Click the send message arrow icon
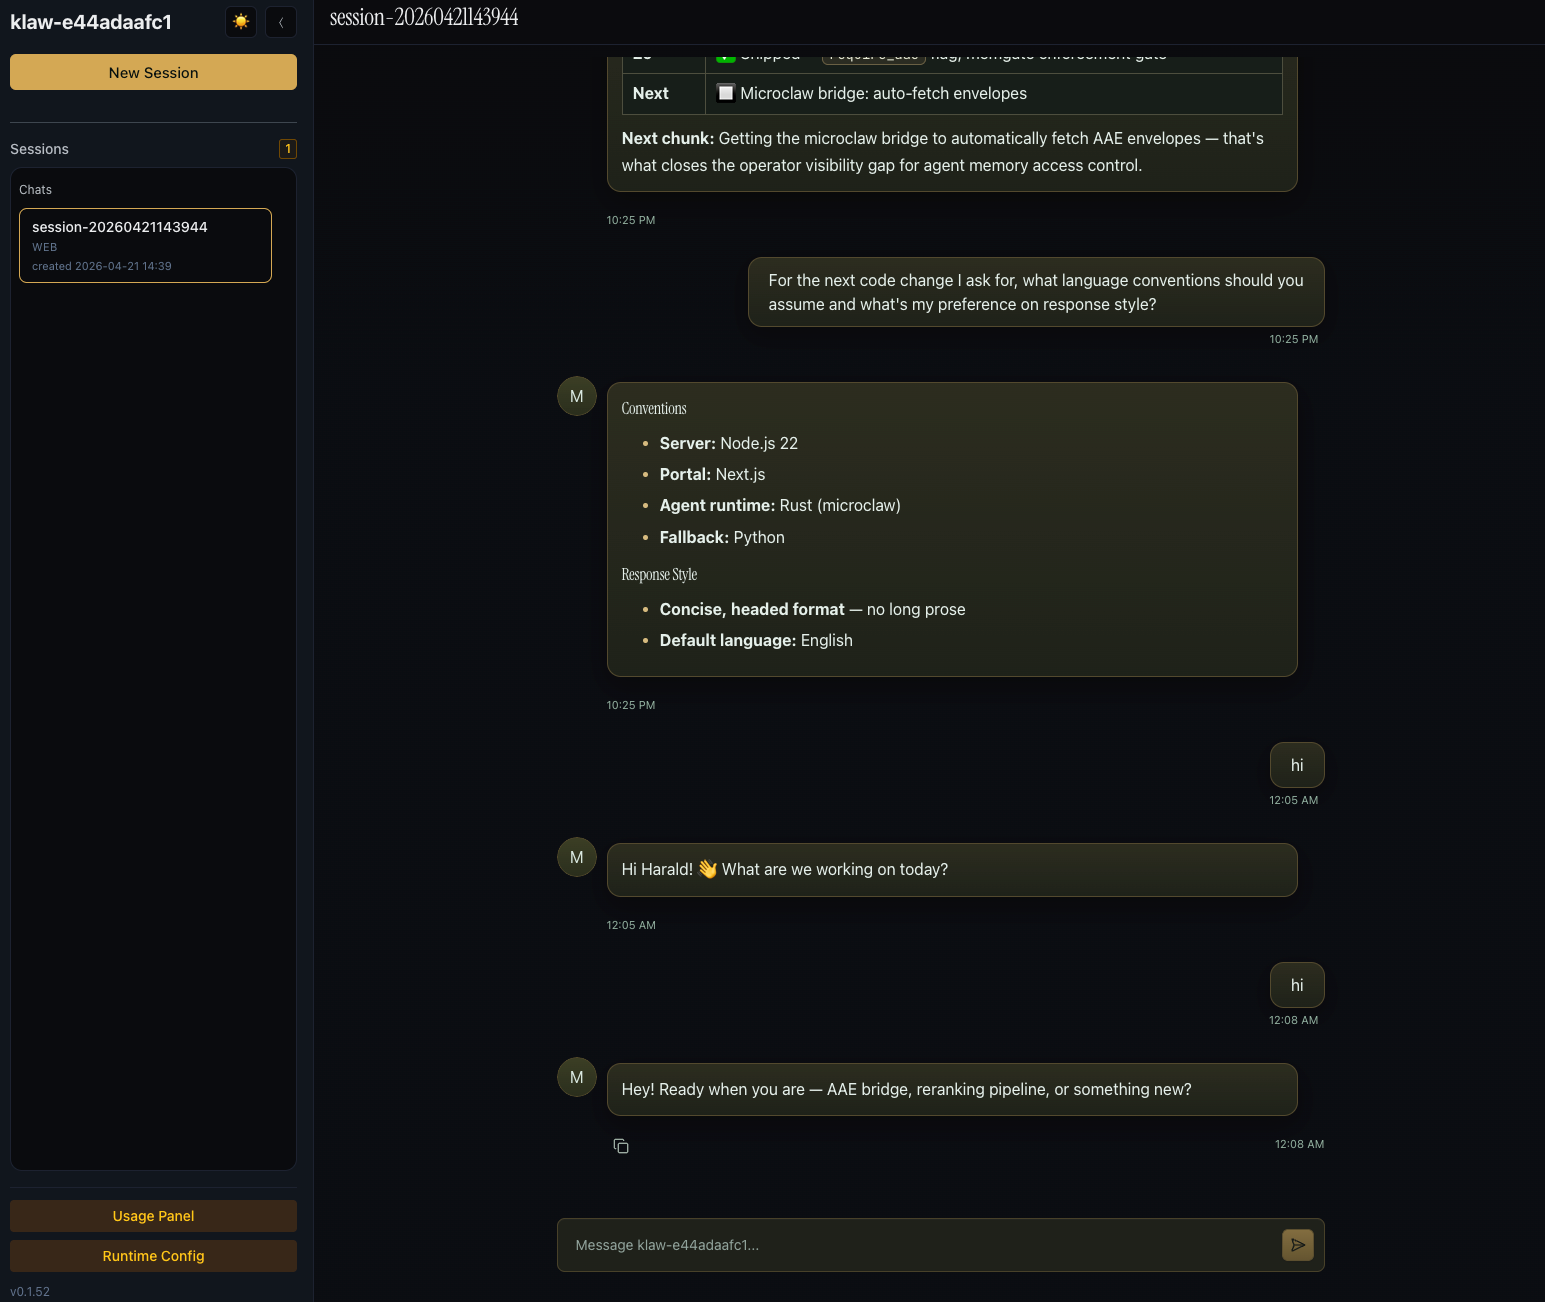 tap(1297, 1245)
